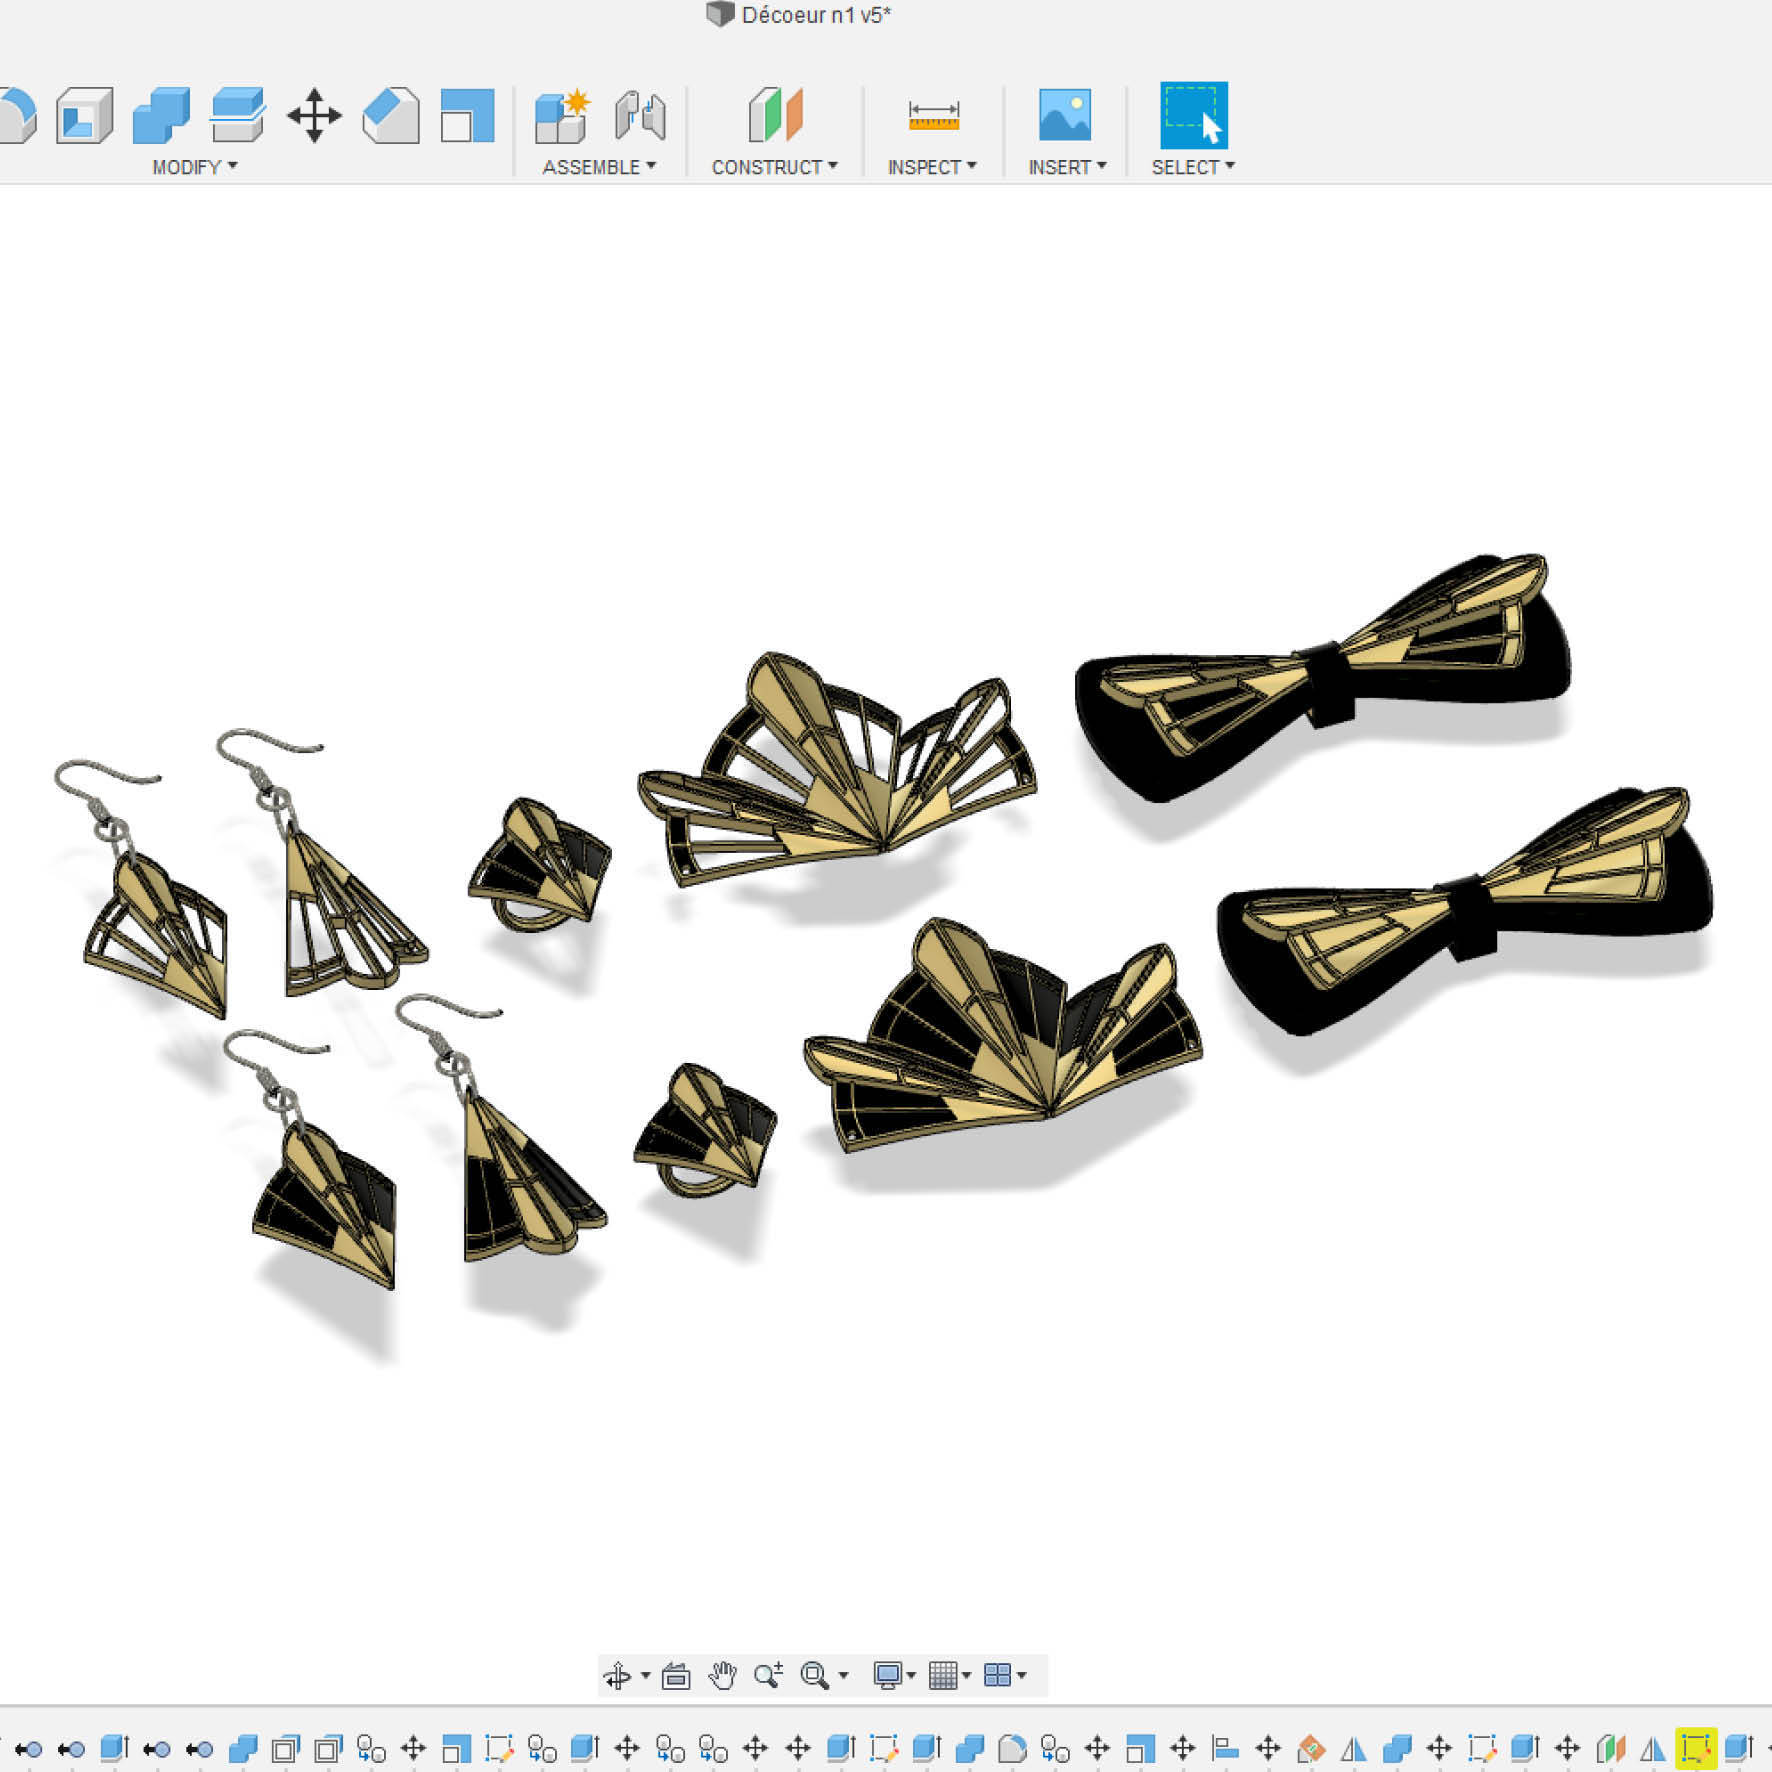Expand the MODIFY dropdown menu
The height and width of the screenshot is (1772, 1772).
pyautogui.click(x=195, y=167)
